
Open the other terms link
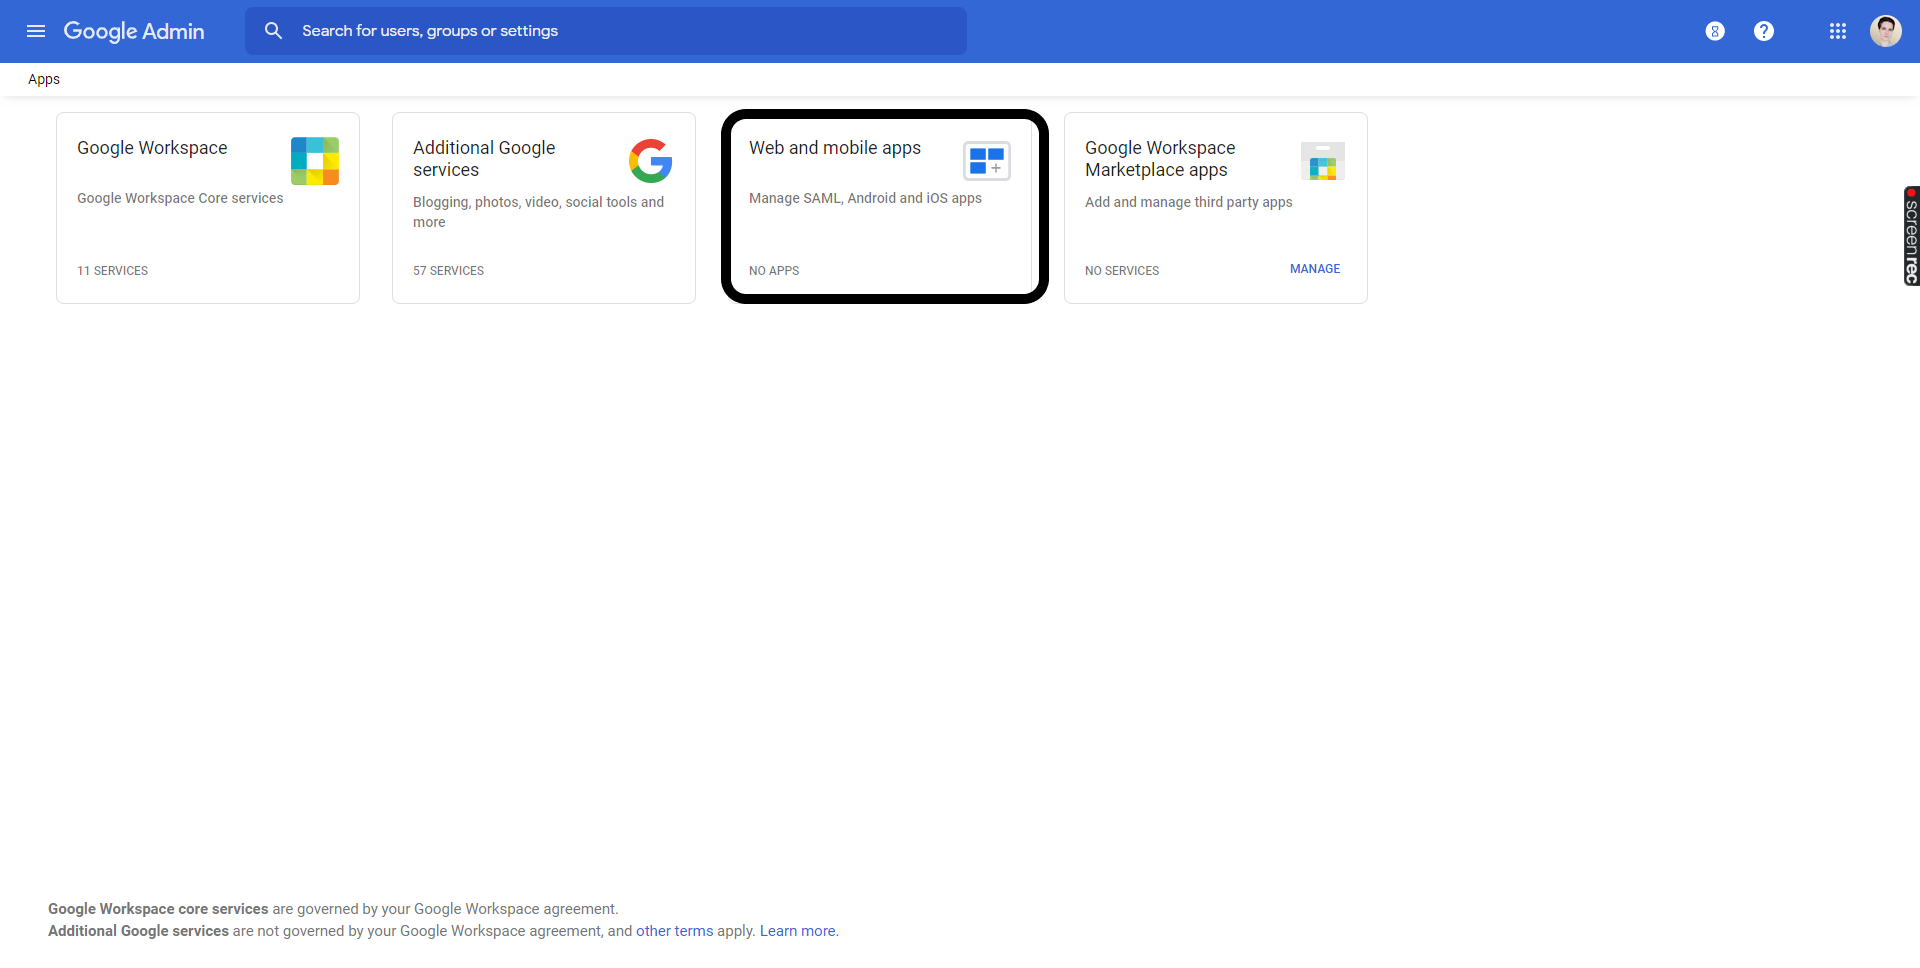pyautogui.click(x=675, y=931)
